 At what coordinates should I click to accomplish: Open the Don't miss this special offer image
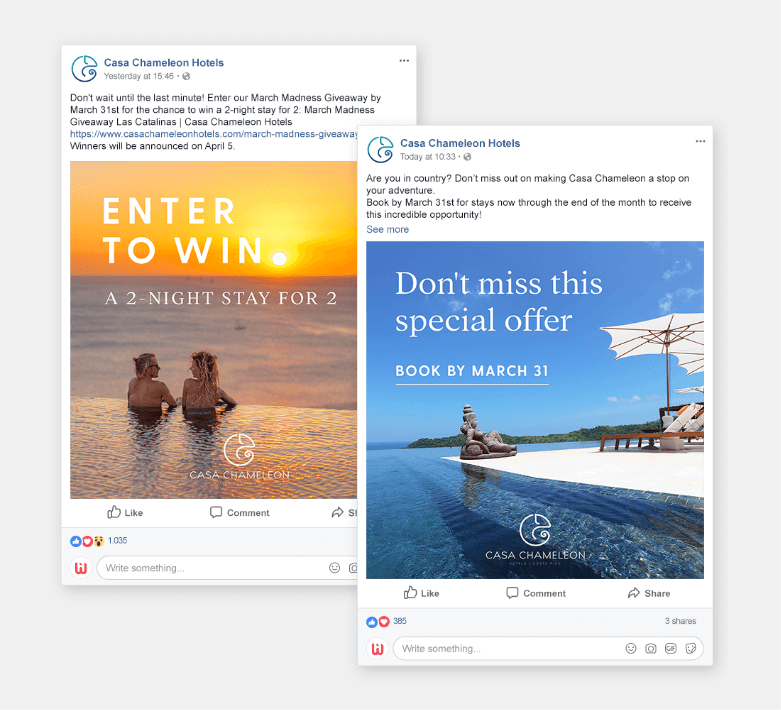[535, 410]
